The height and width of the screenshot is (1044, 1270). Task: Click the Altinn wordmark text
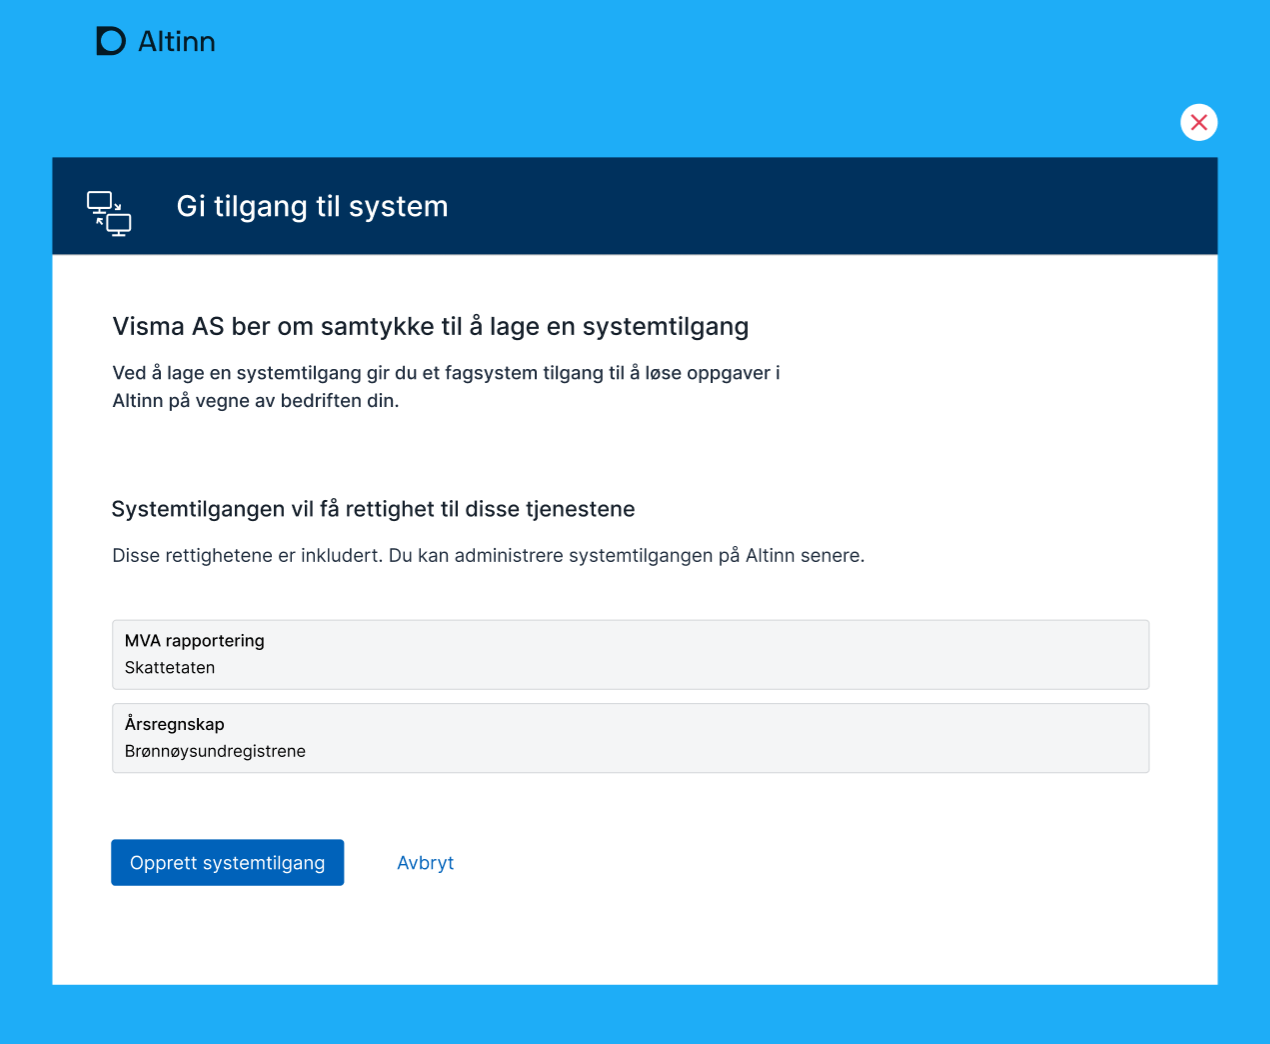tap(177, 42)
